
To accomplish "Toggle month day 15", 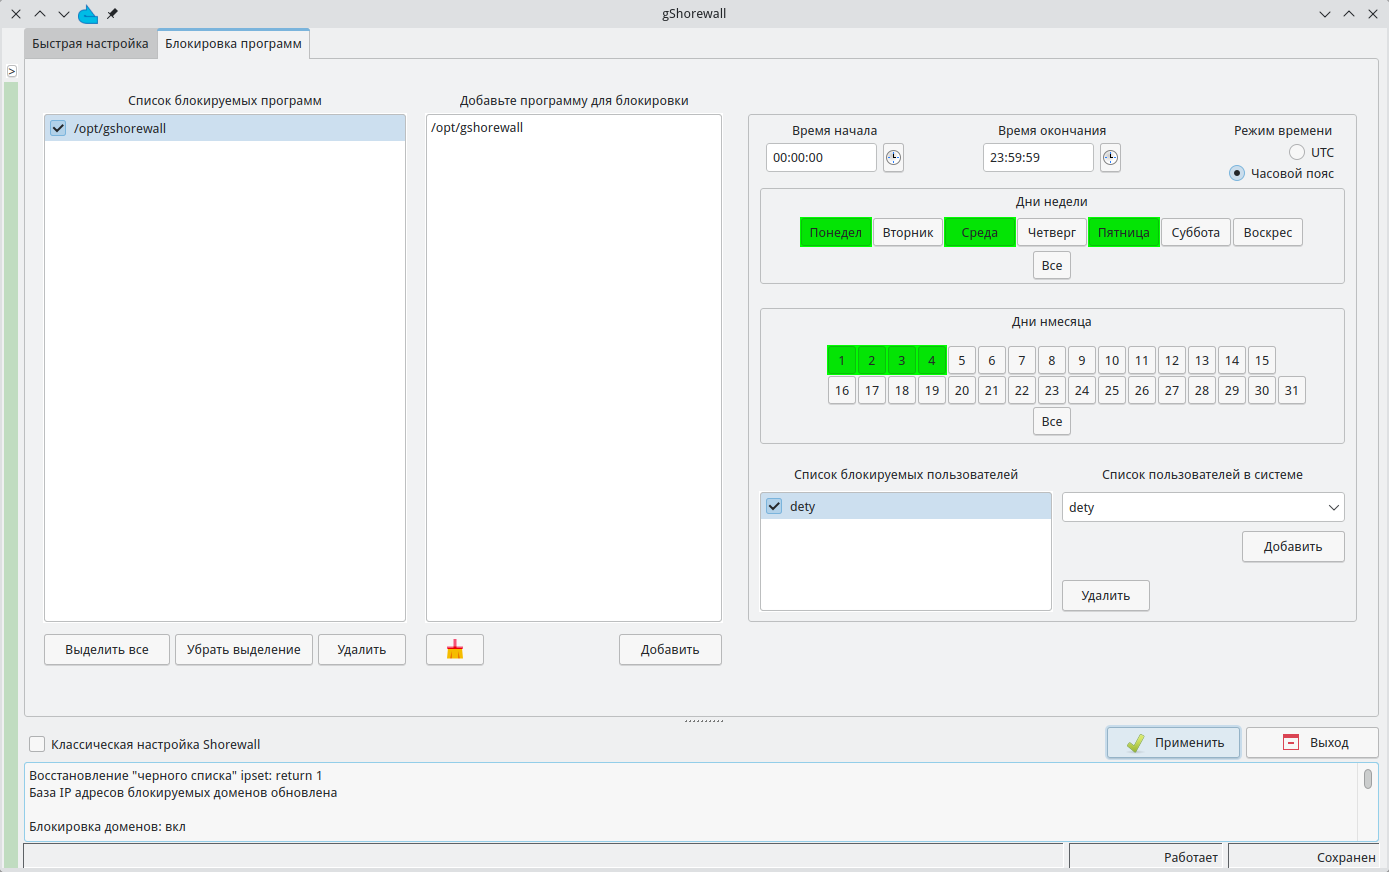I will [1262, 361].
